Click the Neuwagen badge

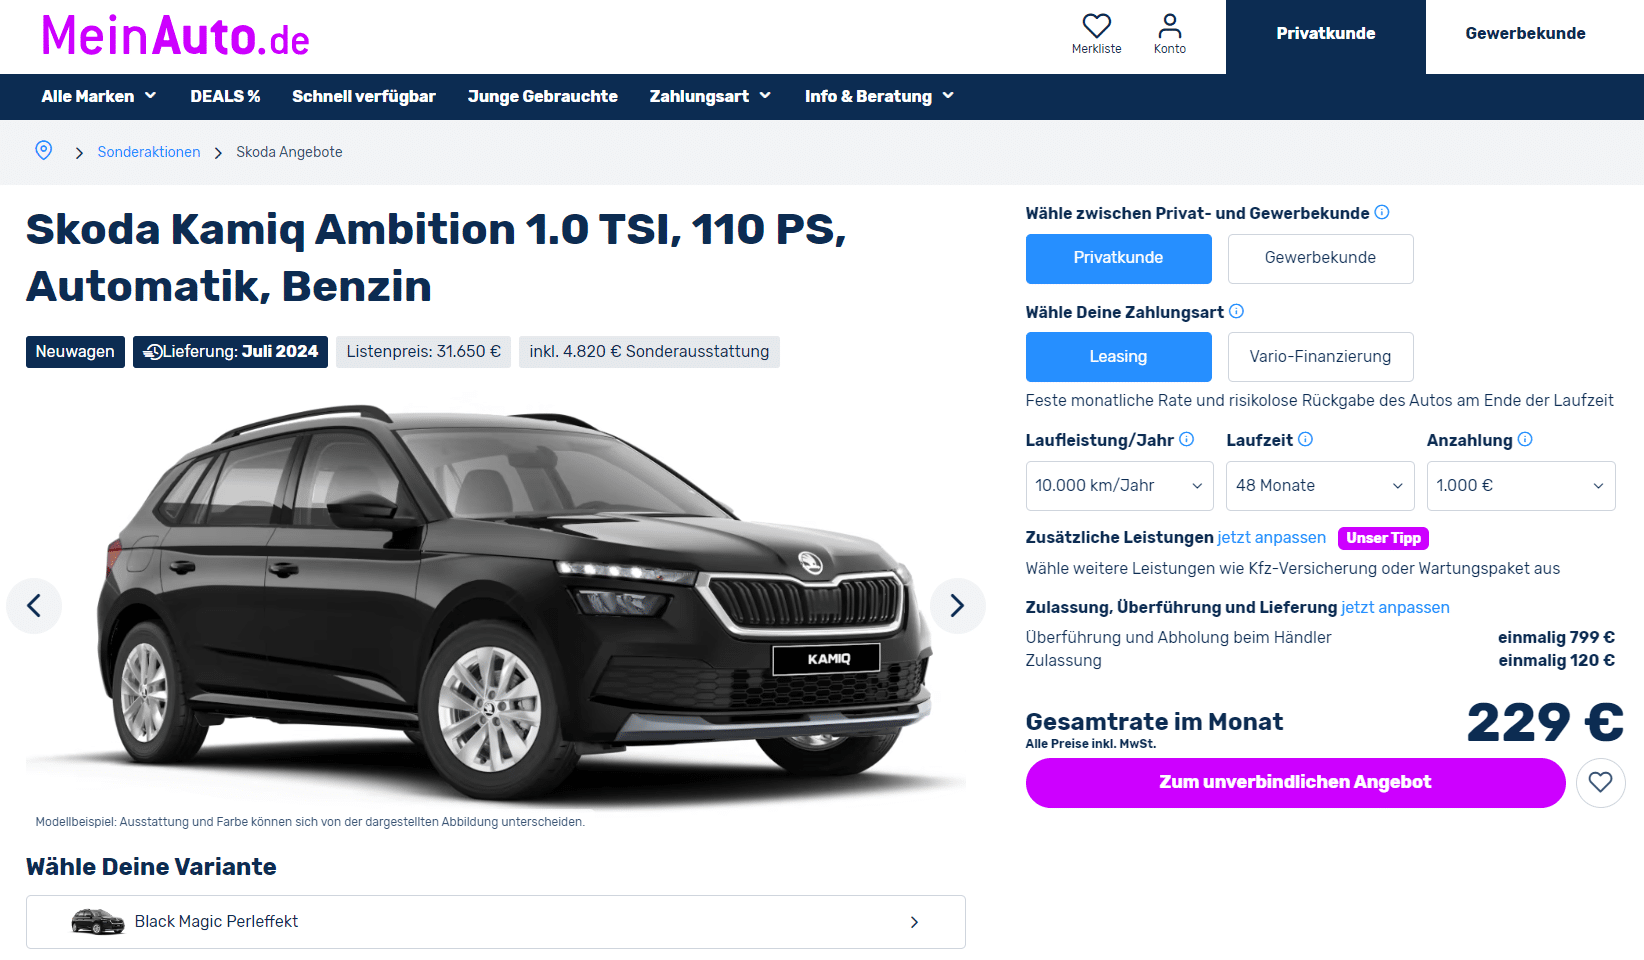point(75,352)
